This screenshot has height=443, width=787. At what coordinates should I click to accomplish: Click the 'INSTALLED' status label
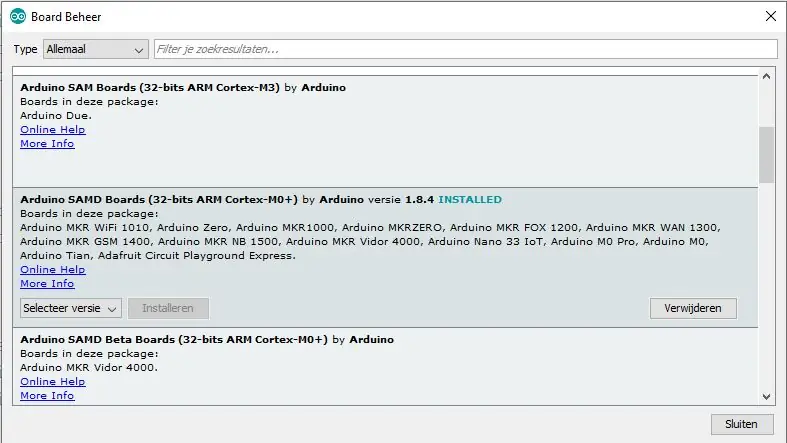[470, 199]
